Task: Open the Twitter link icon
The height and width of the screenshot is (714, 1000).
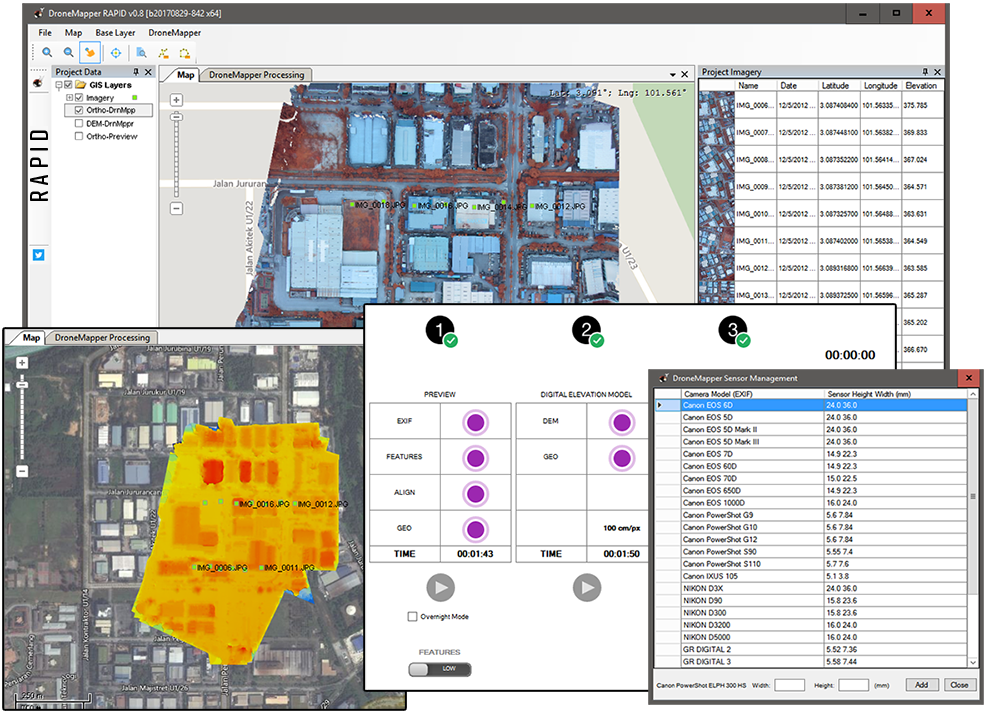Action: [x=38, y=255]
